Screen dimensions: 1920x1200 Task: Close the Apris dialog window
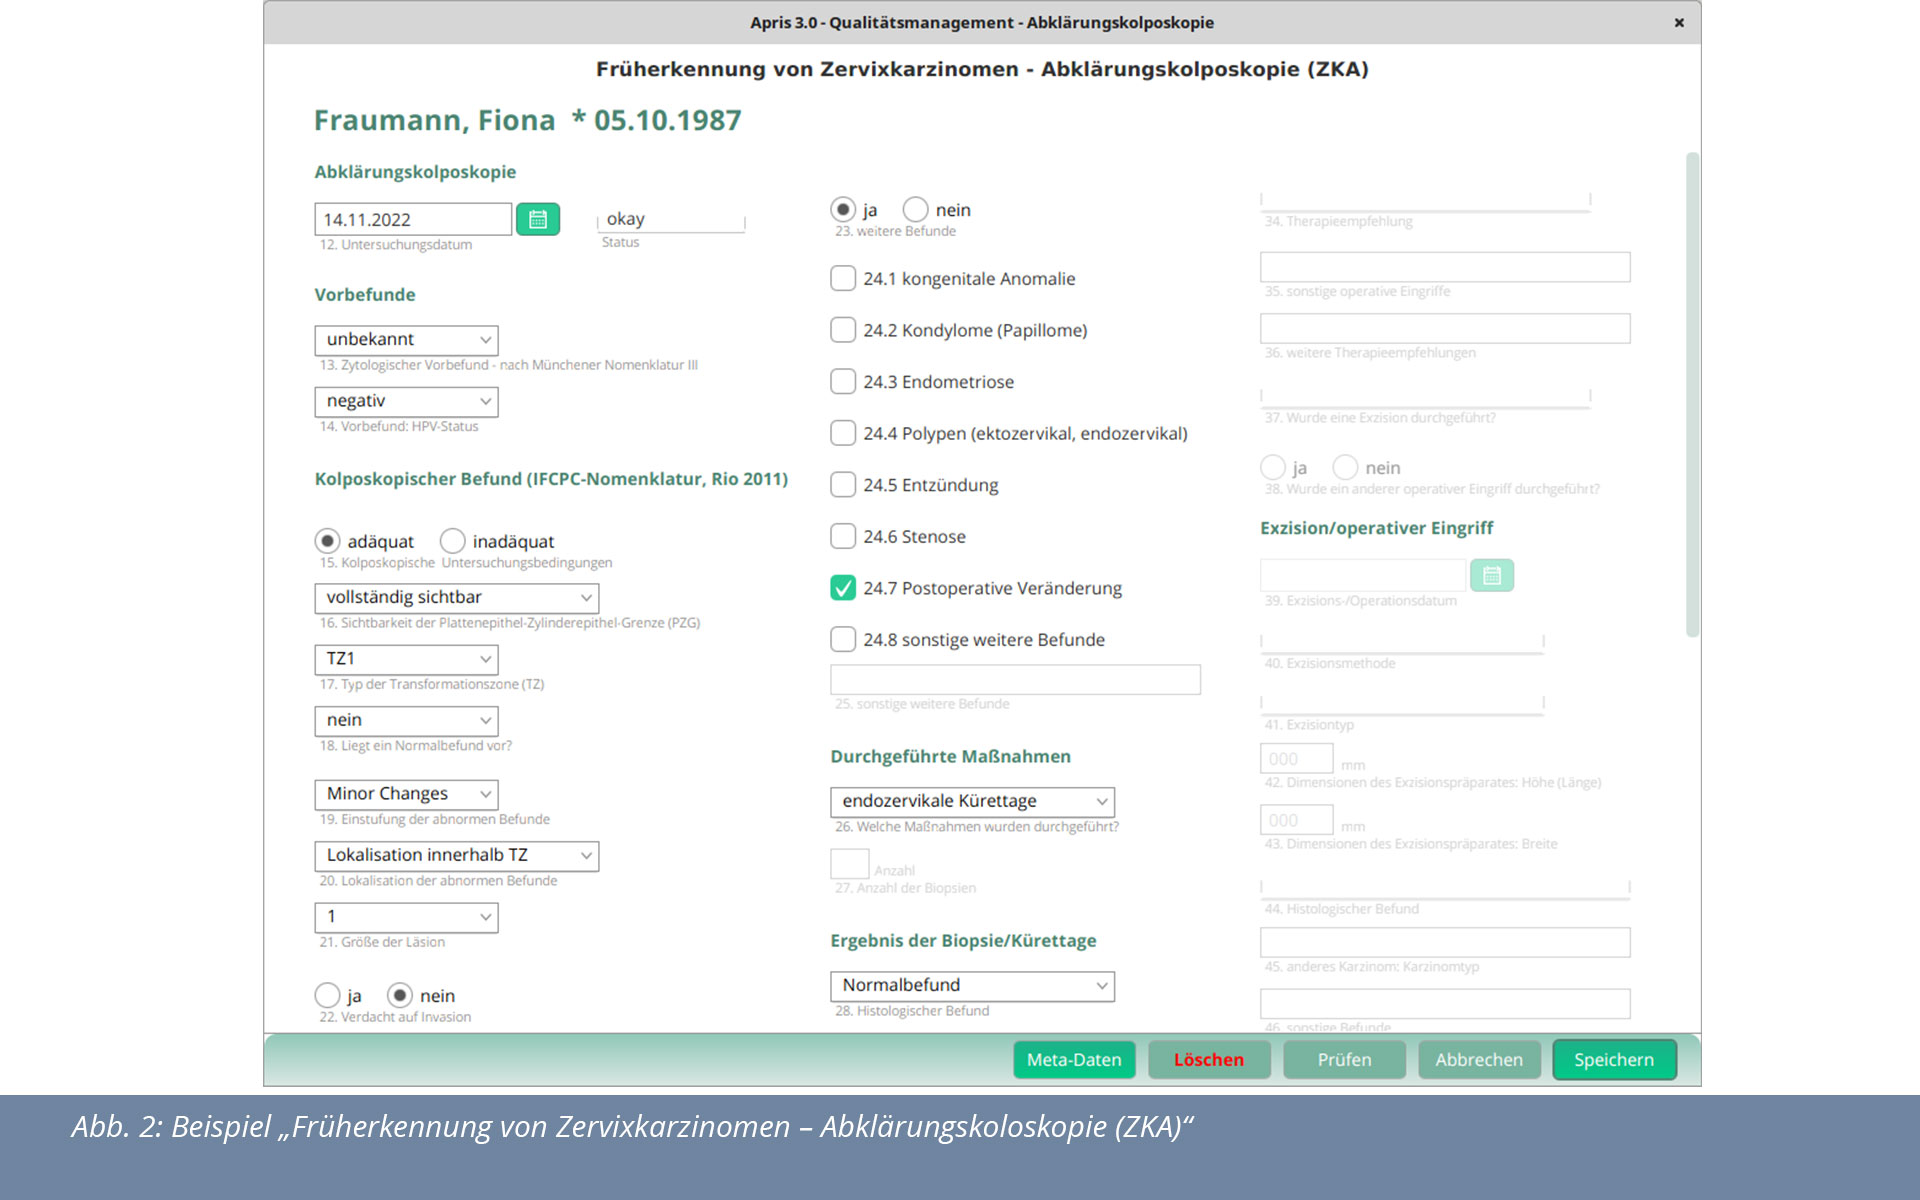(x=1679, y=22)
